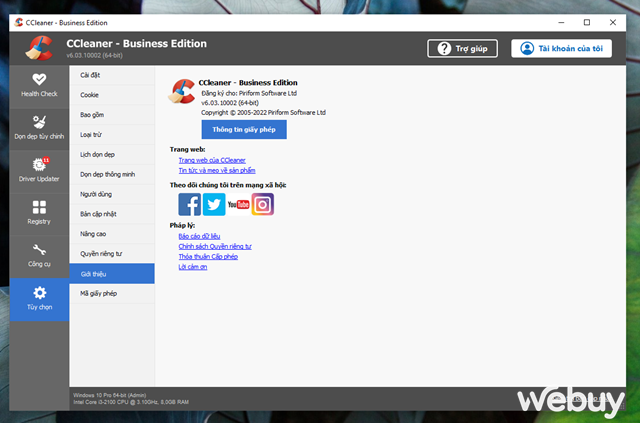
Task: Open Tài khoản của tôi account button
Action: click(x=561, y=48)
